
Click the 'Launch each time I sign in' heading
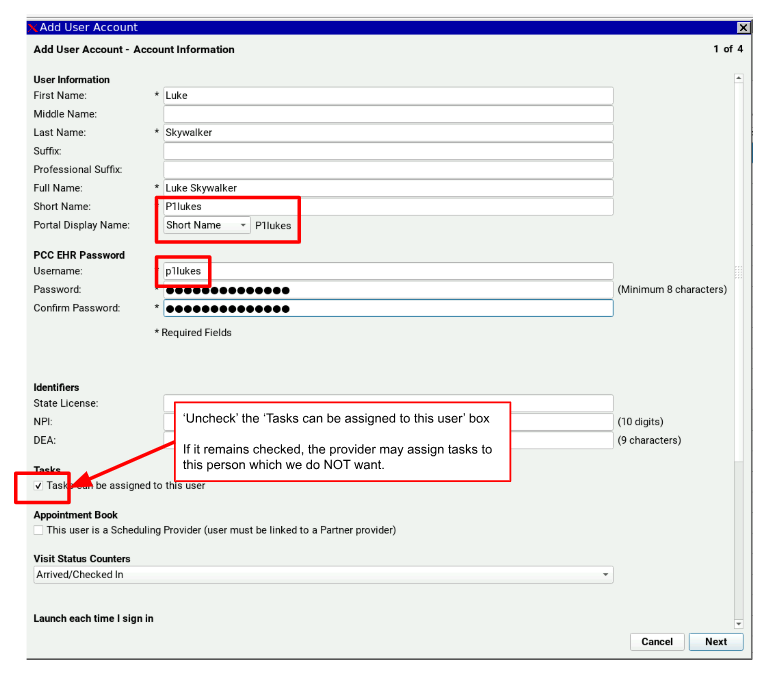coord(93,619)
